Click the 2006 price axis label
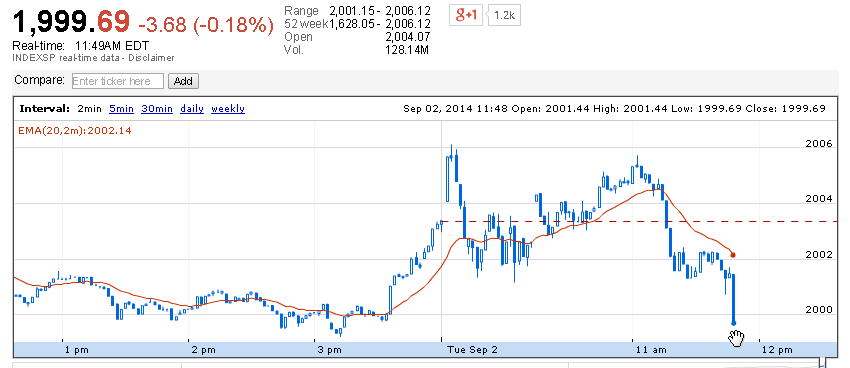 [x=819, y=144]
